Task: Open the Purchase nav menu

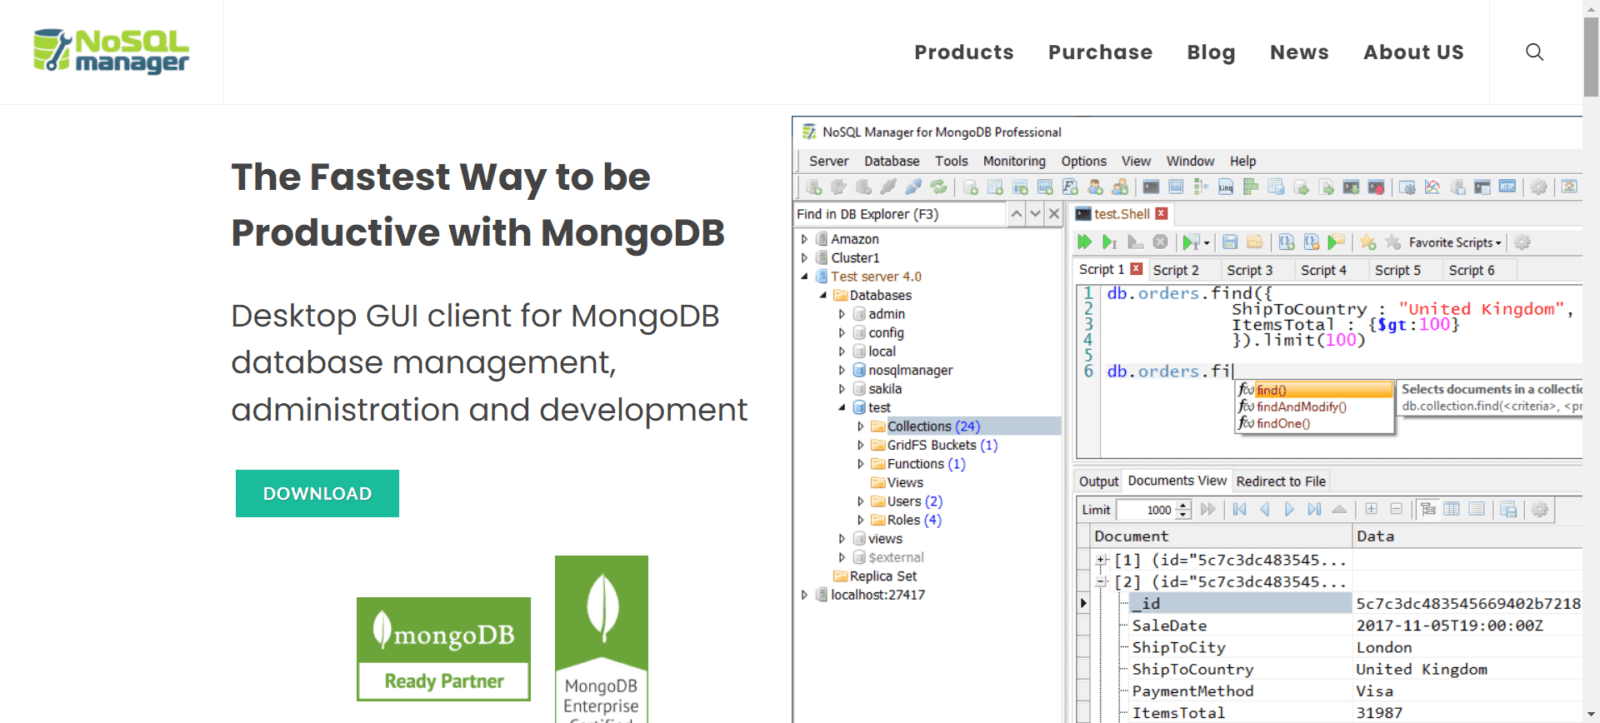Action: [1100, 52]
